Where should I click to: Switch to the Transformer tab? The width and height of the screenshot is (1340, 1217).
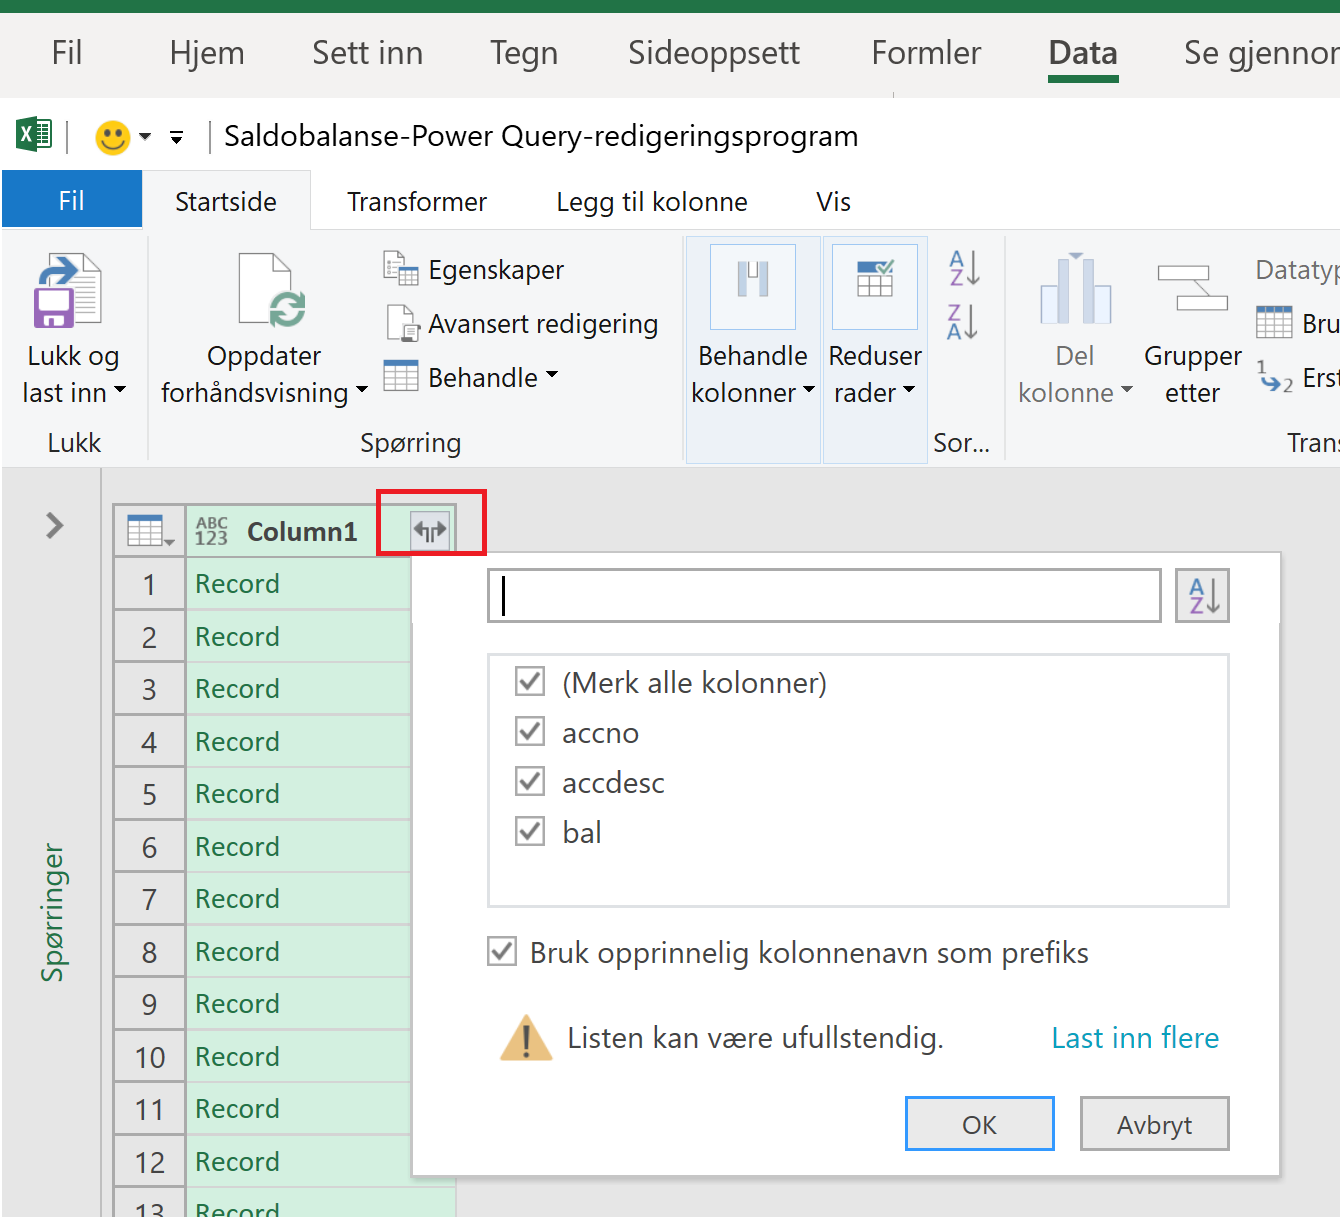coord(417,202)
